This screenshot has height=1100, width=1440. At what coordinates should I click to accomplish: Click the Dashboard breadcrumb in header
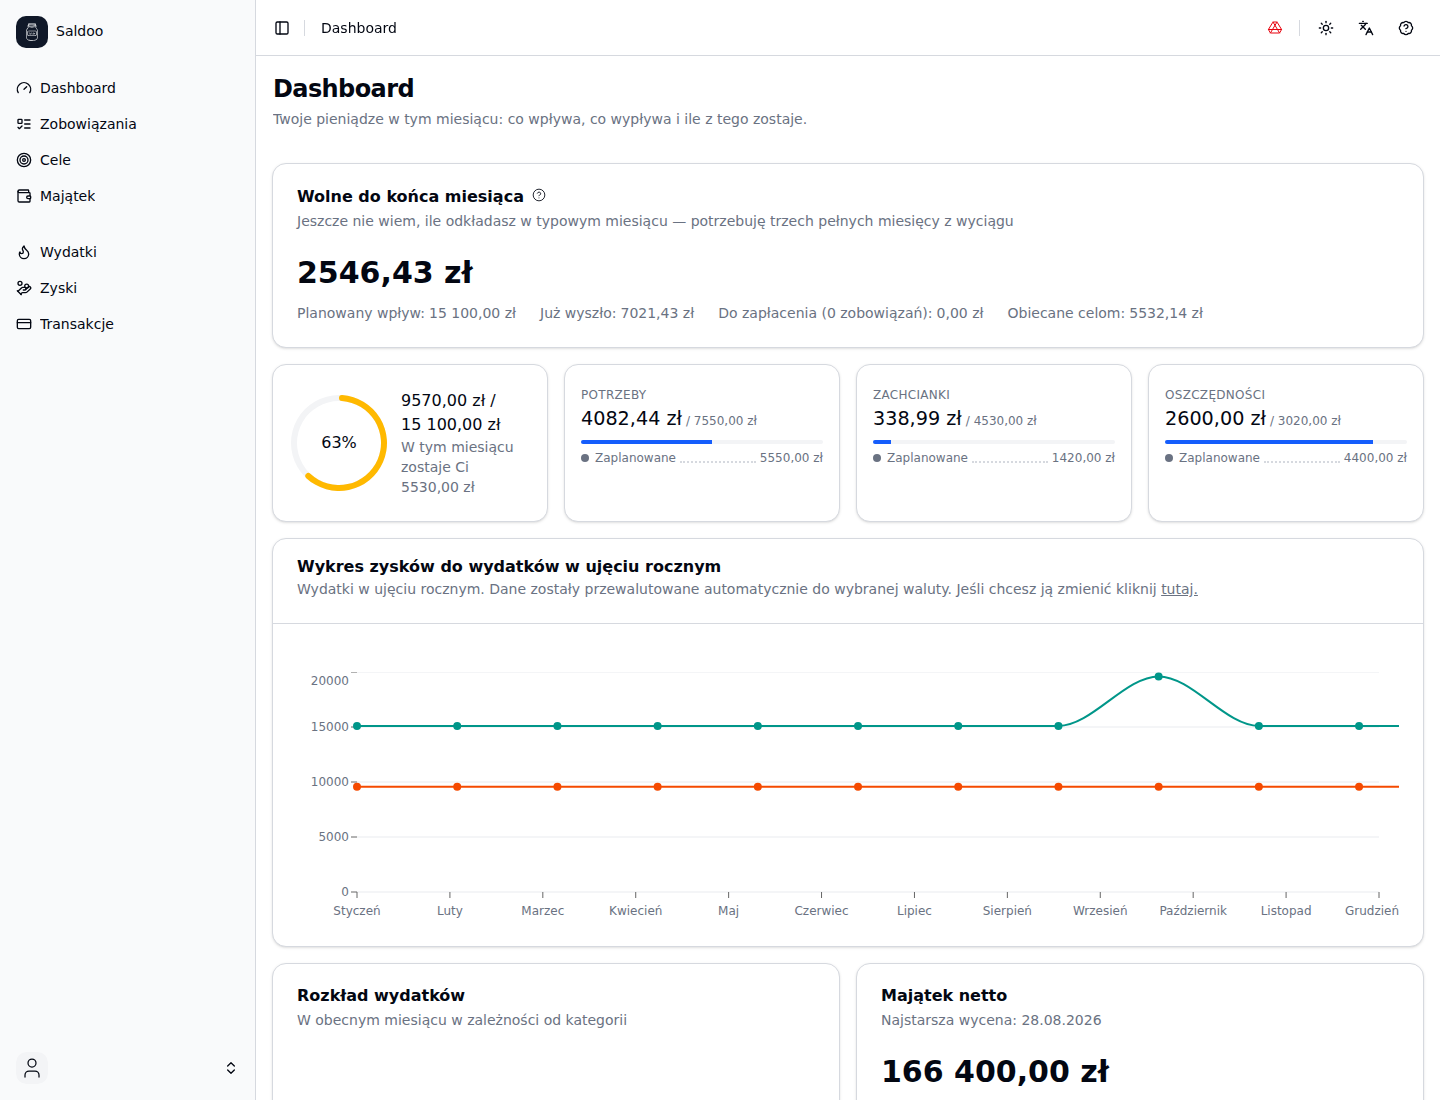[x=359, y=28]
